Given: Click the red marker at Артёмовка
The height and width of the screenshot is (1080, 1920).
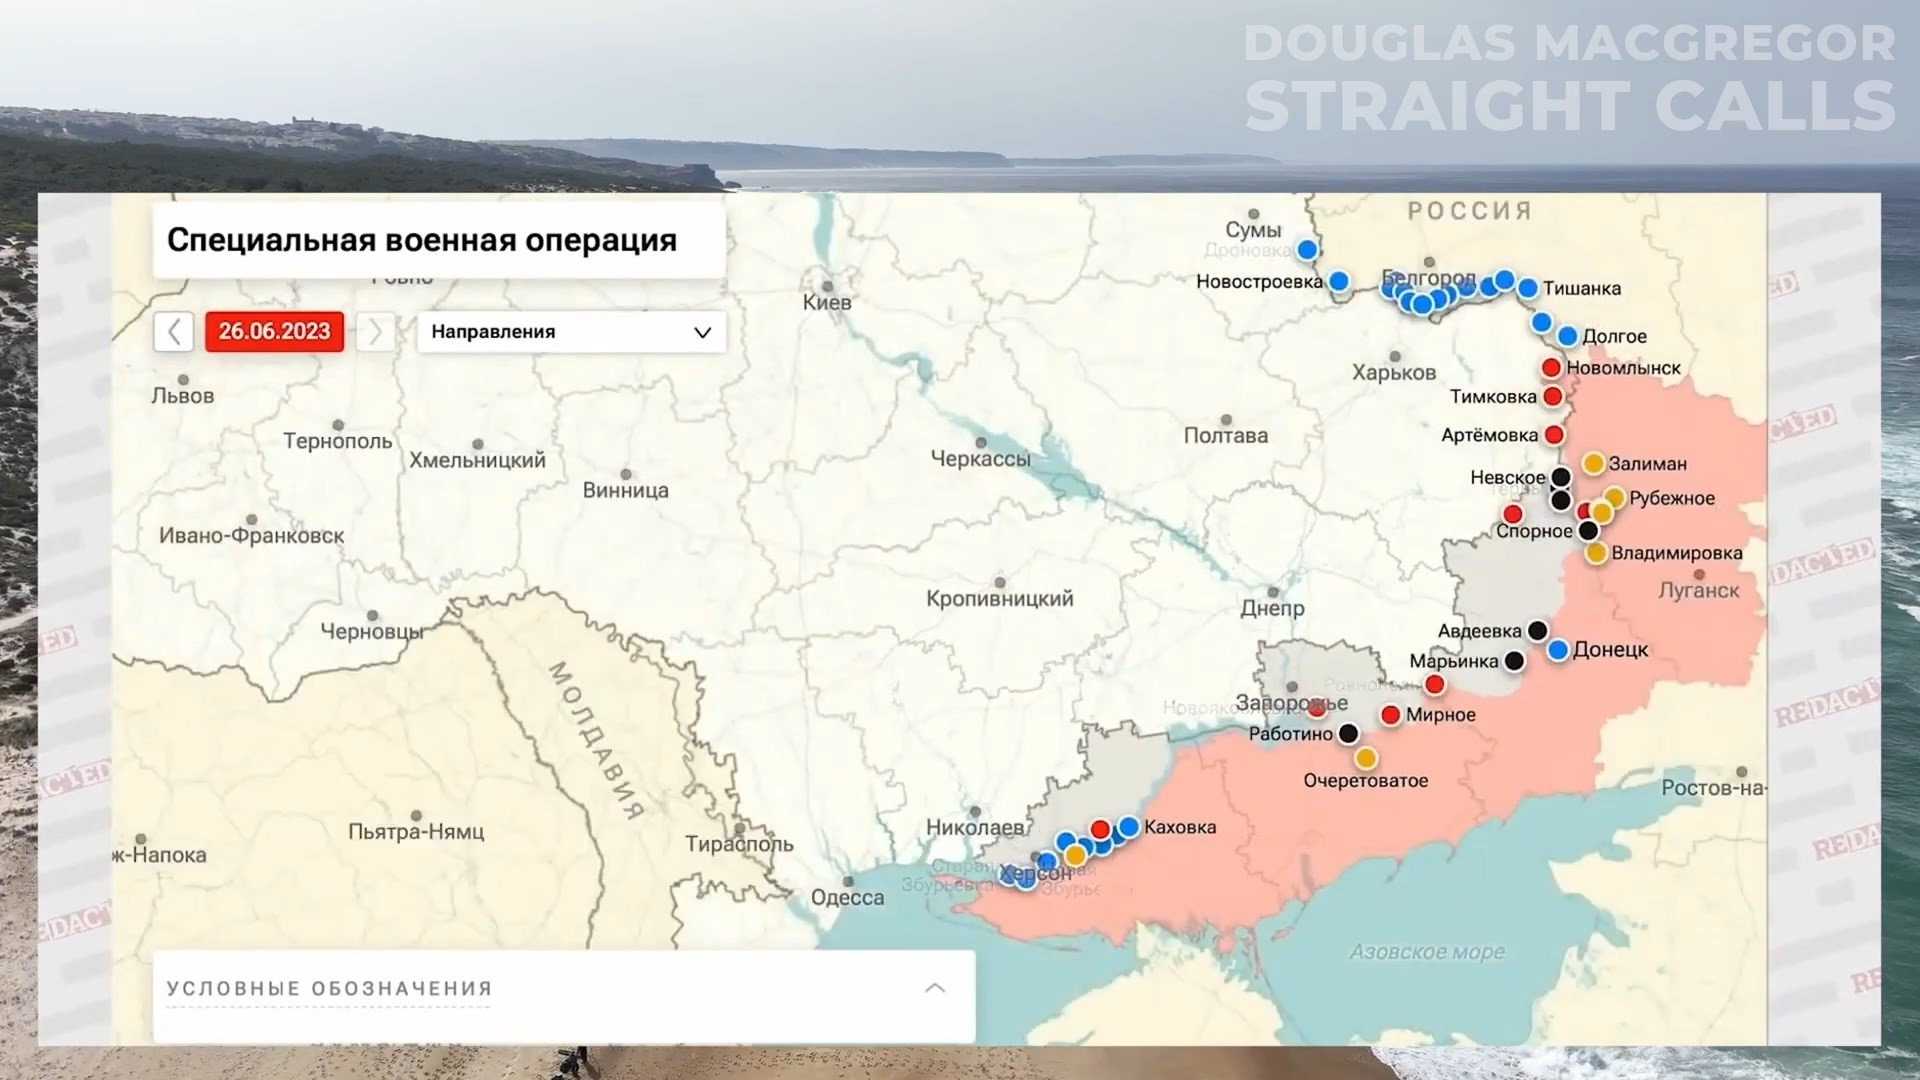Looking at the screenshot, I should [x=1554, y=435].
